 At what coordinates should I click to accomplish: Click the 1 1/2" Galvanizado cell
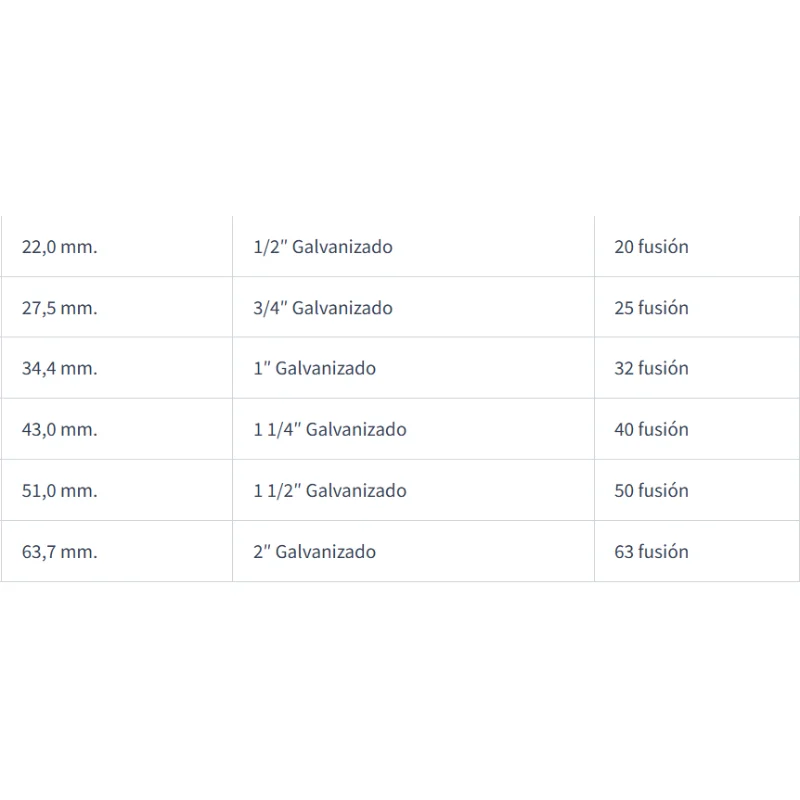pos(413,490)
